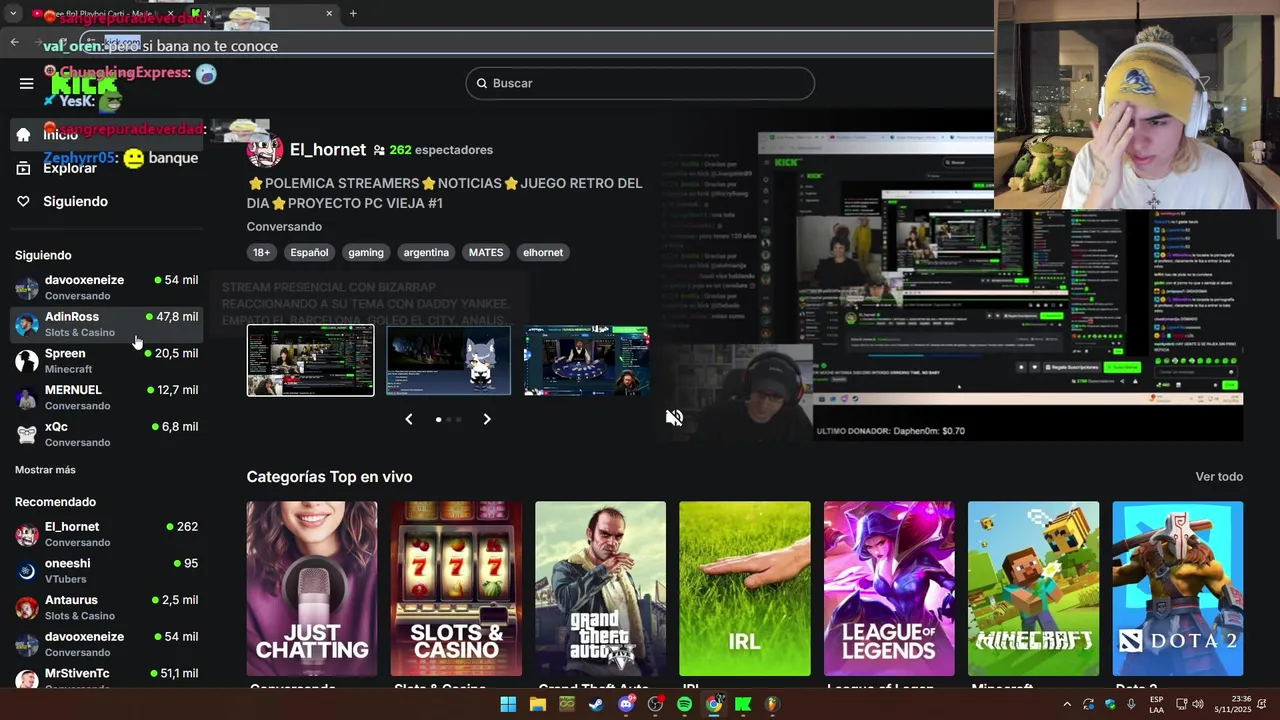Open xQc channel in sidebar
The width and height of the screenshot is (1280, 720).
pyautogui.click(x=106, y=434)
